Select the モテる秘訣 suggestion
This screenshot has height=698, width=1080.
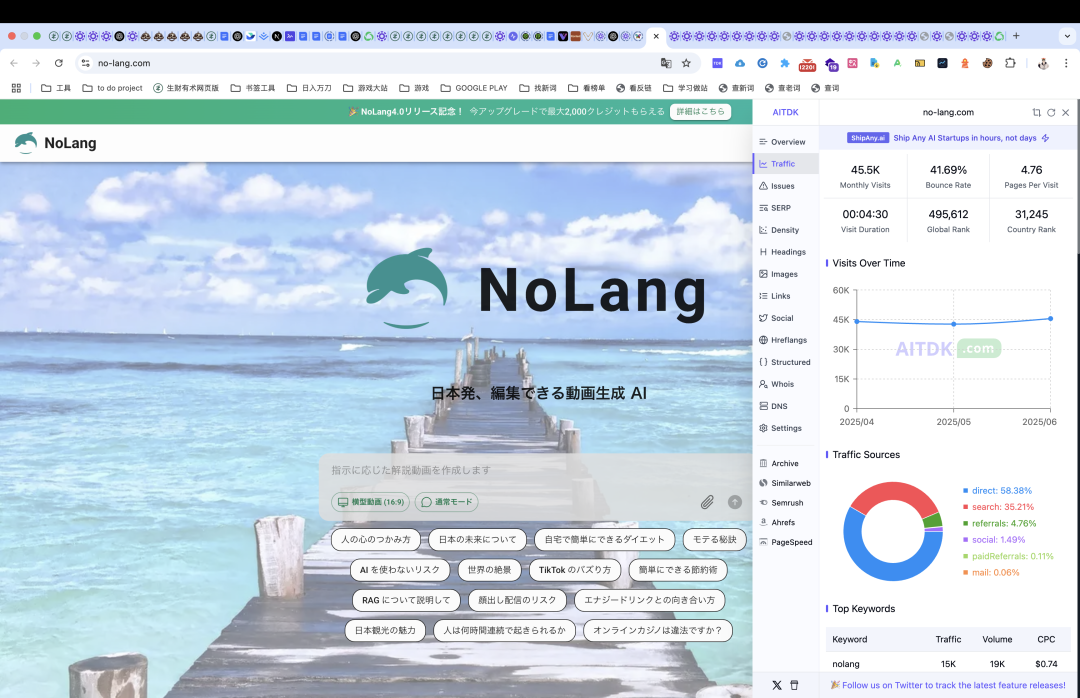tap(715, 540)
